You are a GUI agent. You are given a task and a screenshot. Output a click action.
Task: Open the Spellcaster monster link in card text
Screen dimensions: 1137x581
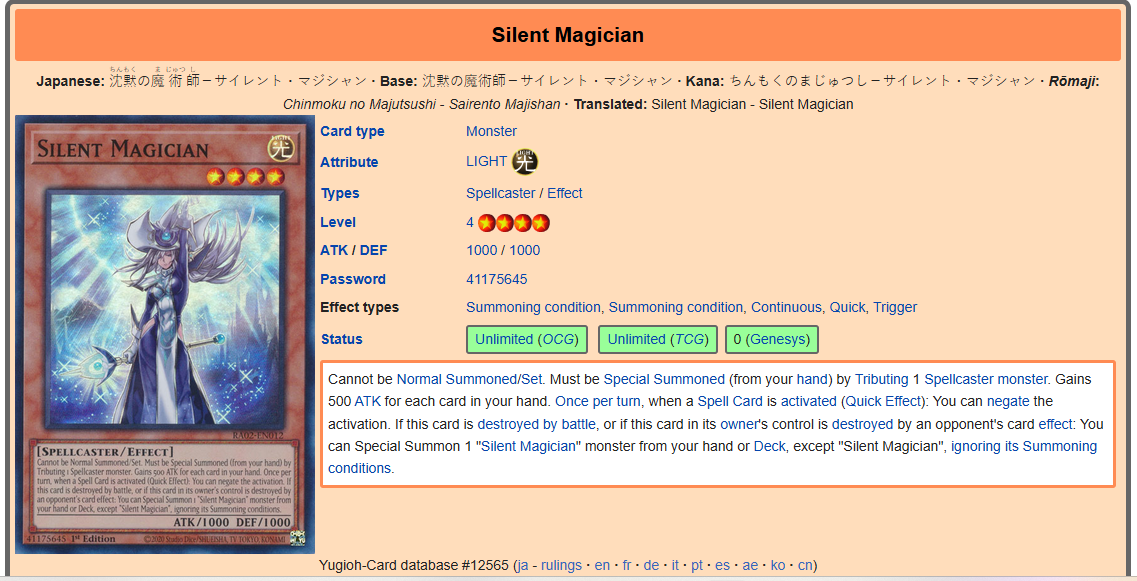coord(986,379)
